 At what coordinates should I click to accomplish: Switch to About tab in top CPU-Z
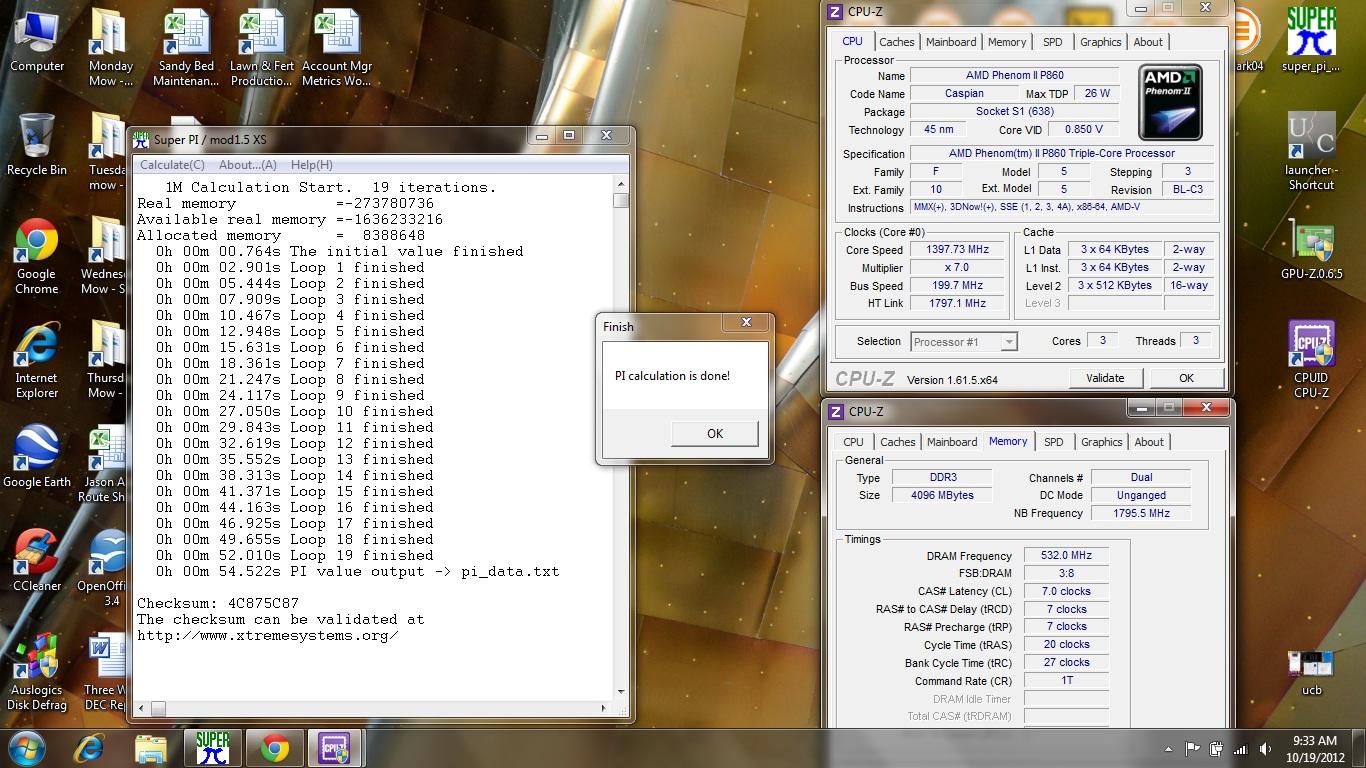(1148, 42)
